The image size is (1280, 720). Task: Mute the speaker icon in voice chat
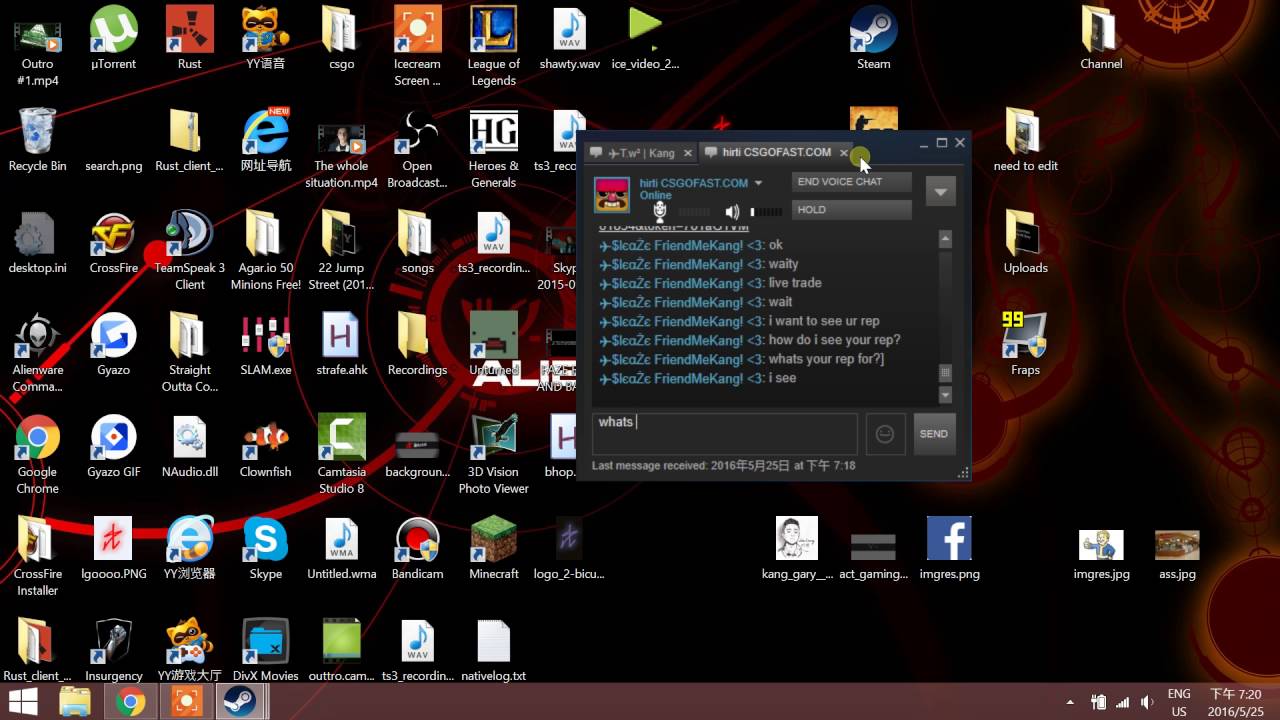[x=733, y=212]
